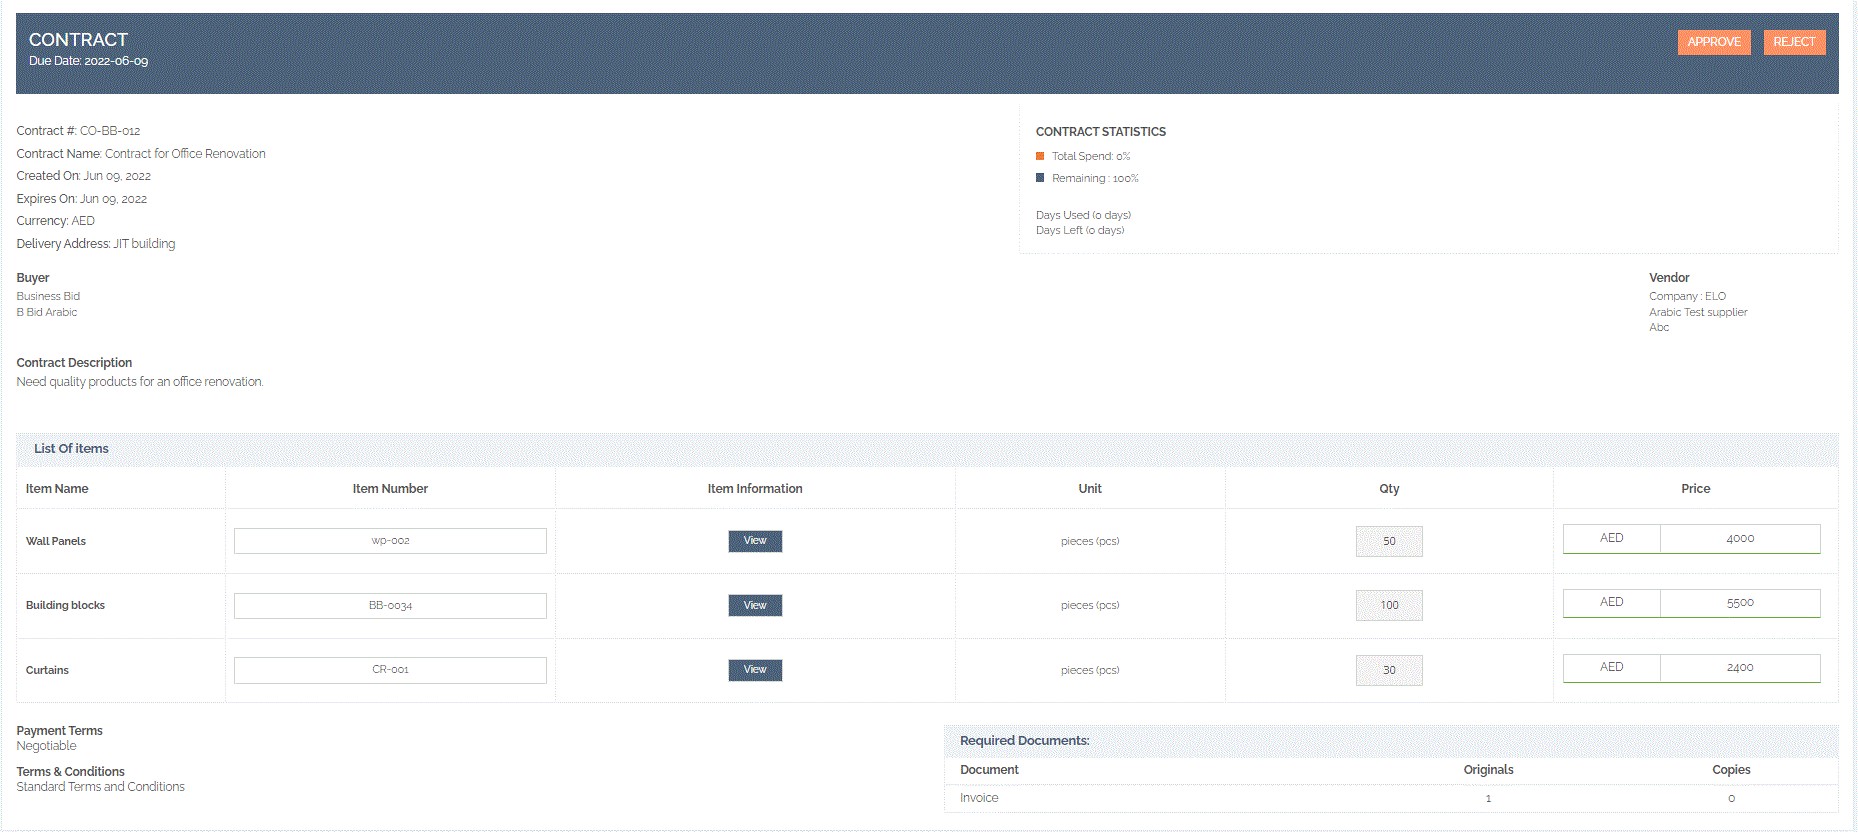
Task: Focus the Curtains quantity box showing 30
Action: (x=1389, y=670)
